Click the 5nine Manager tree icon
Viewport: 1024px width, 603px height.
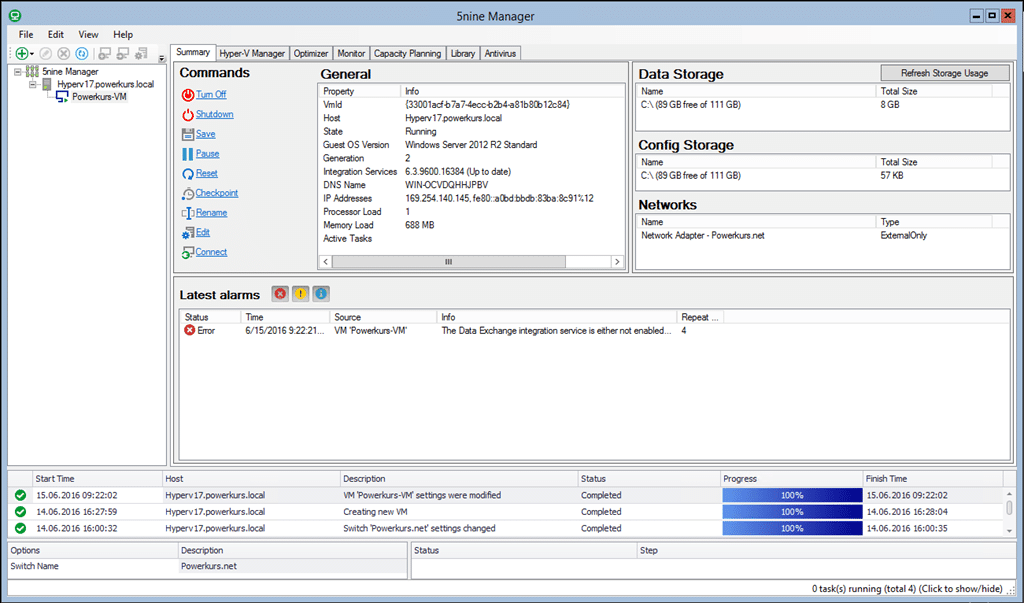32,72
